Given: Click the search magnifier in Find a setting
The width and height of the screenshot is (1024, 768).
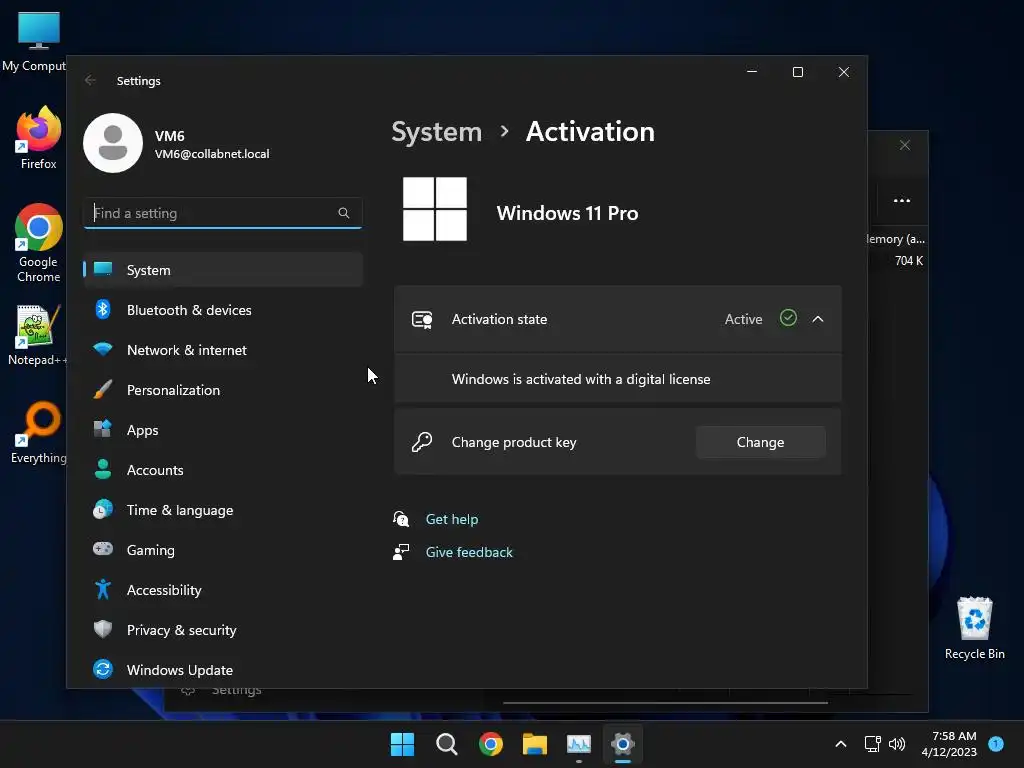Looking at the screenshot, I should (344, 213).
